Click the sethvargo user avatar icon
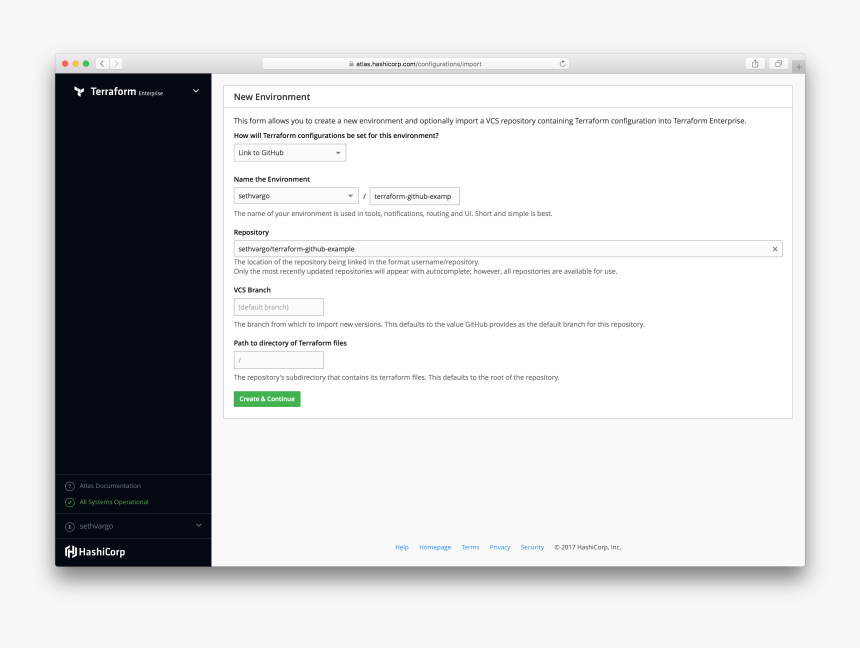Screen dimensions: 860x648 click(x=68, y=525)
